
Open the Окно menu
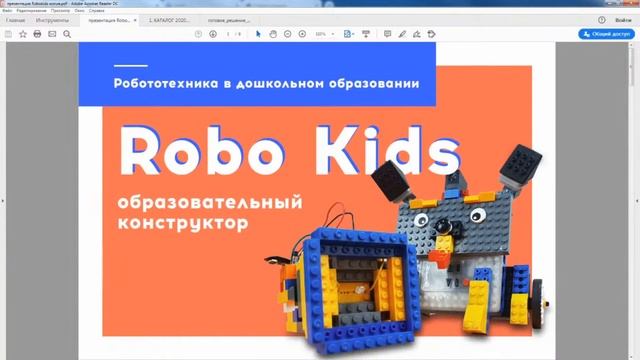[x=80, y=11]
